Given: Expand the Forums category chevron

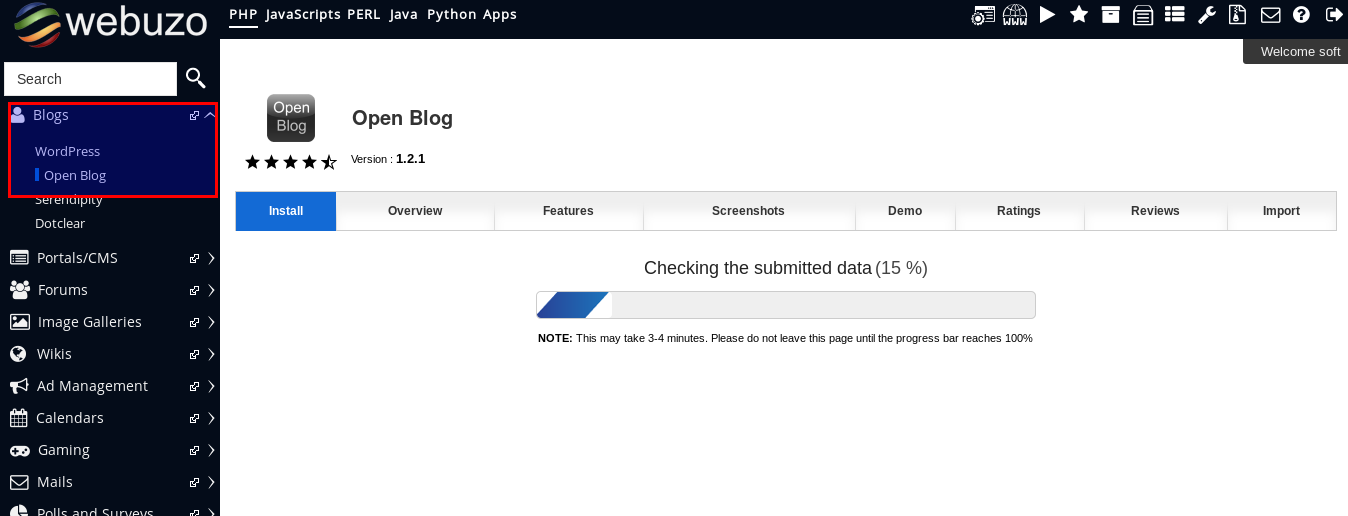Looking at the screenshot, I should 211,290.
